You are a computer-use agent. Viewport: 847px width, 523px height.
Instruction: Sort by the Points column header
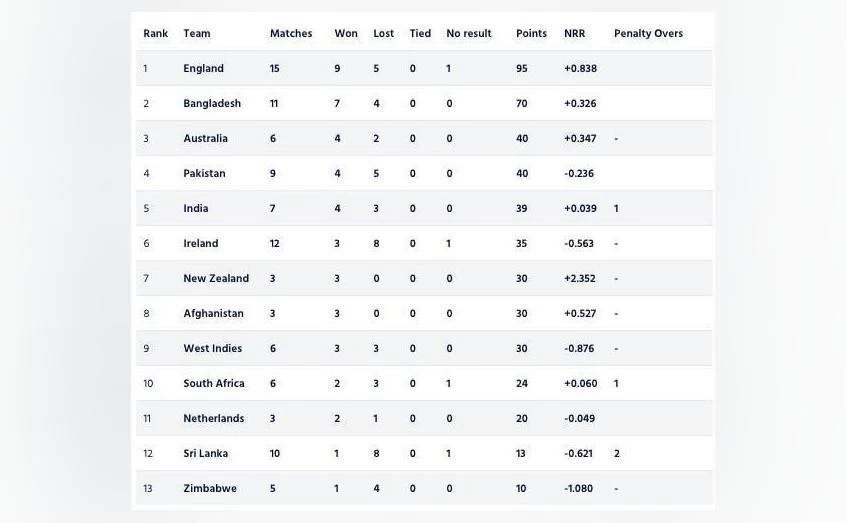coord(531,33)
